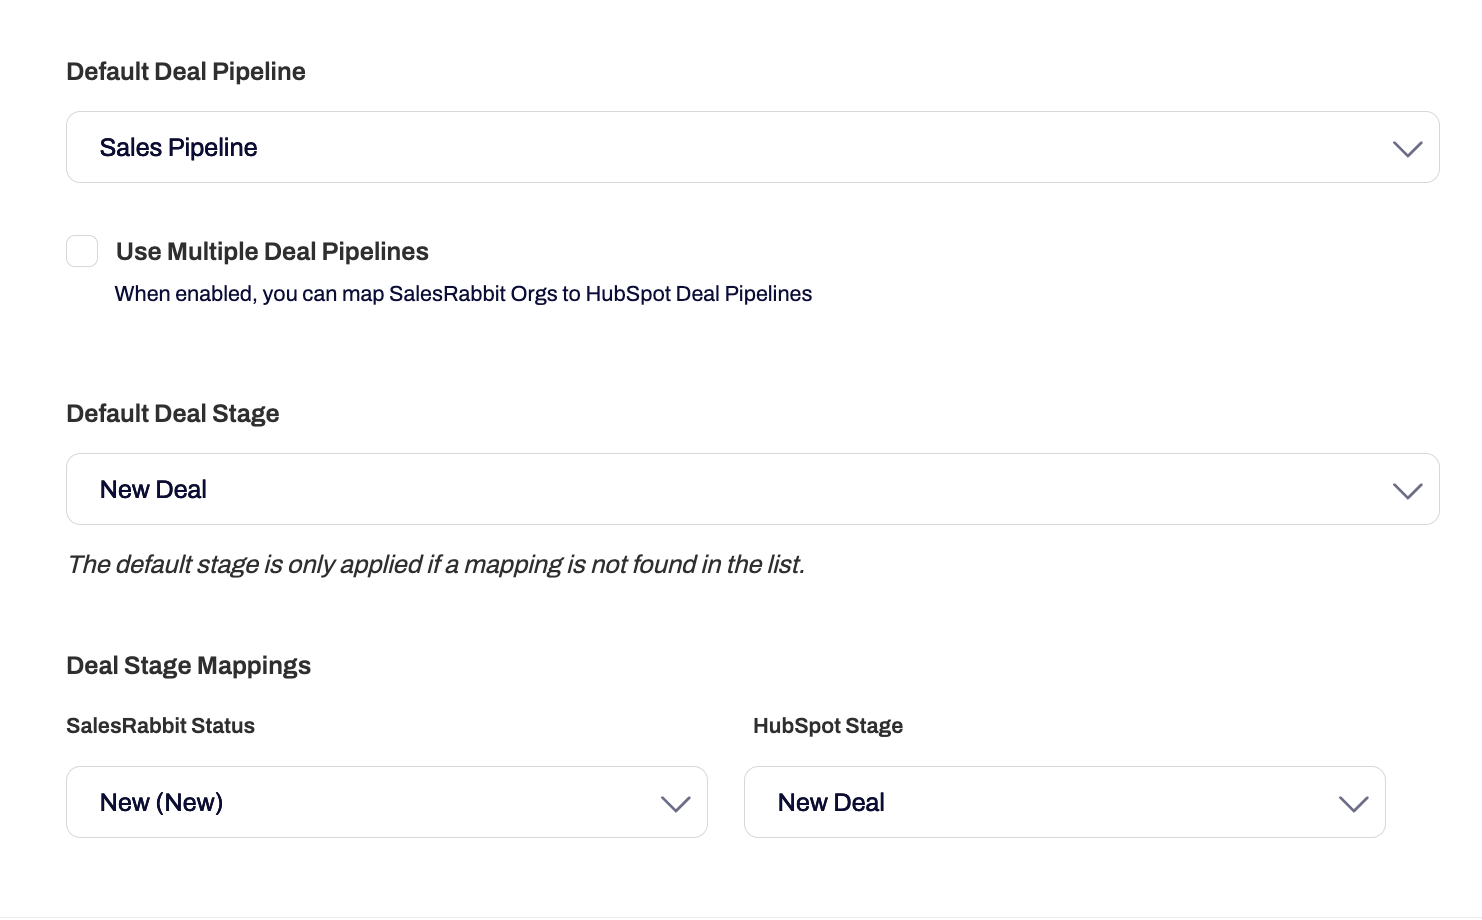Enable the Use Multiple Deal Pipelines checkbox
The image size is (1482, 920).
coord(81,251)
